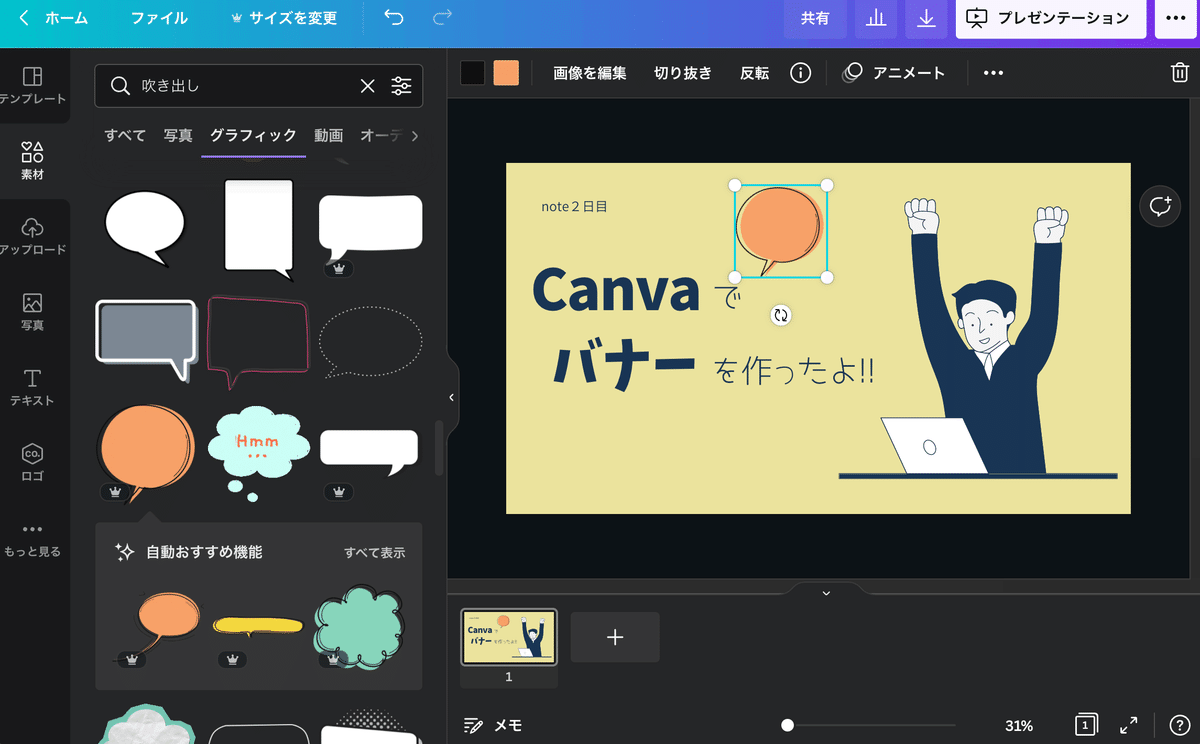The image size is (1200, 744).
Task: Add a comment with the bubble-plus icon
Action: point(1161,206)
